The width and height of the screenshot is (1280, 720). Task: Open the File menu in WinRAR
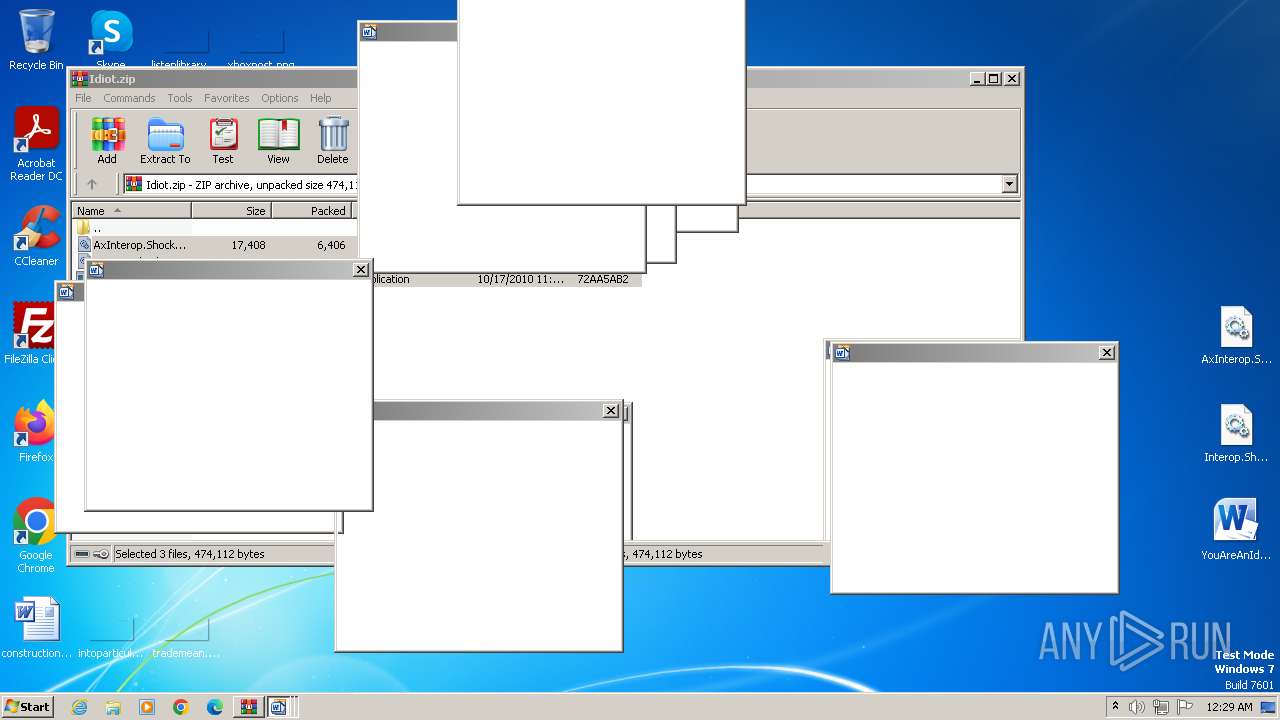click(83, 98)
